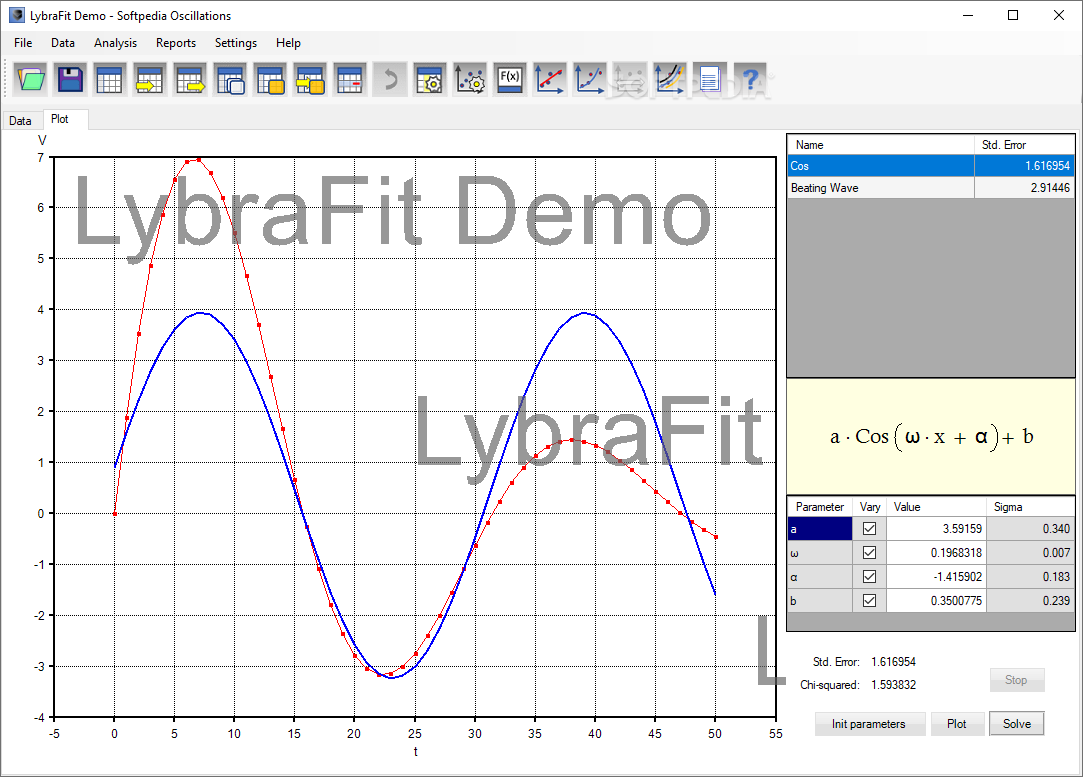
Task: Click the report document icon
Action: [x=709, y=79]
